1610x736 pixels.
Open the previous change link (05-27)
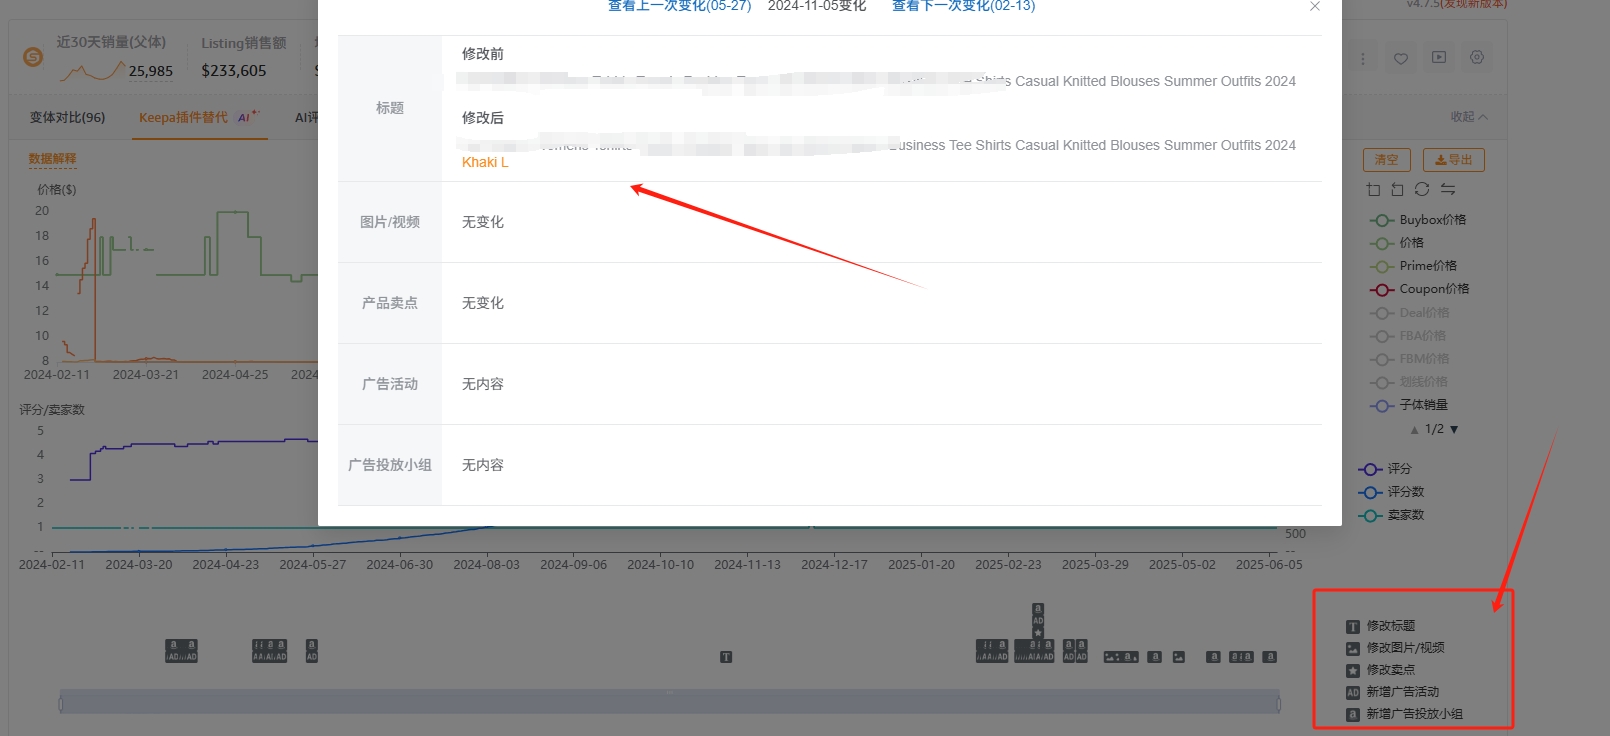click(x=679, y=6)
